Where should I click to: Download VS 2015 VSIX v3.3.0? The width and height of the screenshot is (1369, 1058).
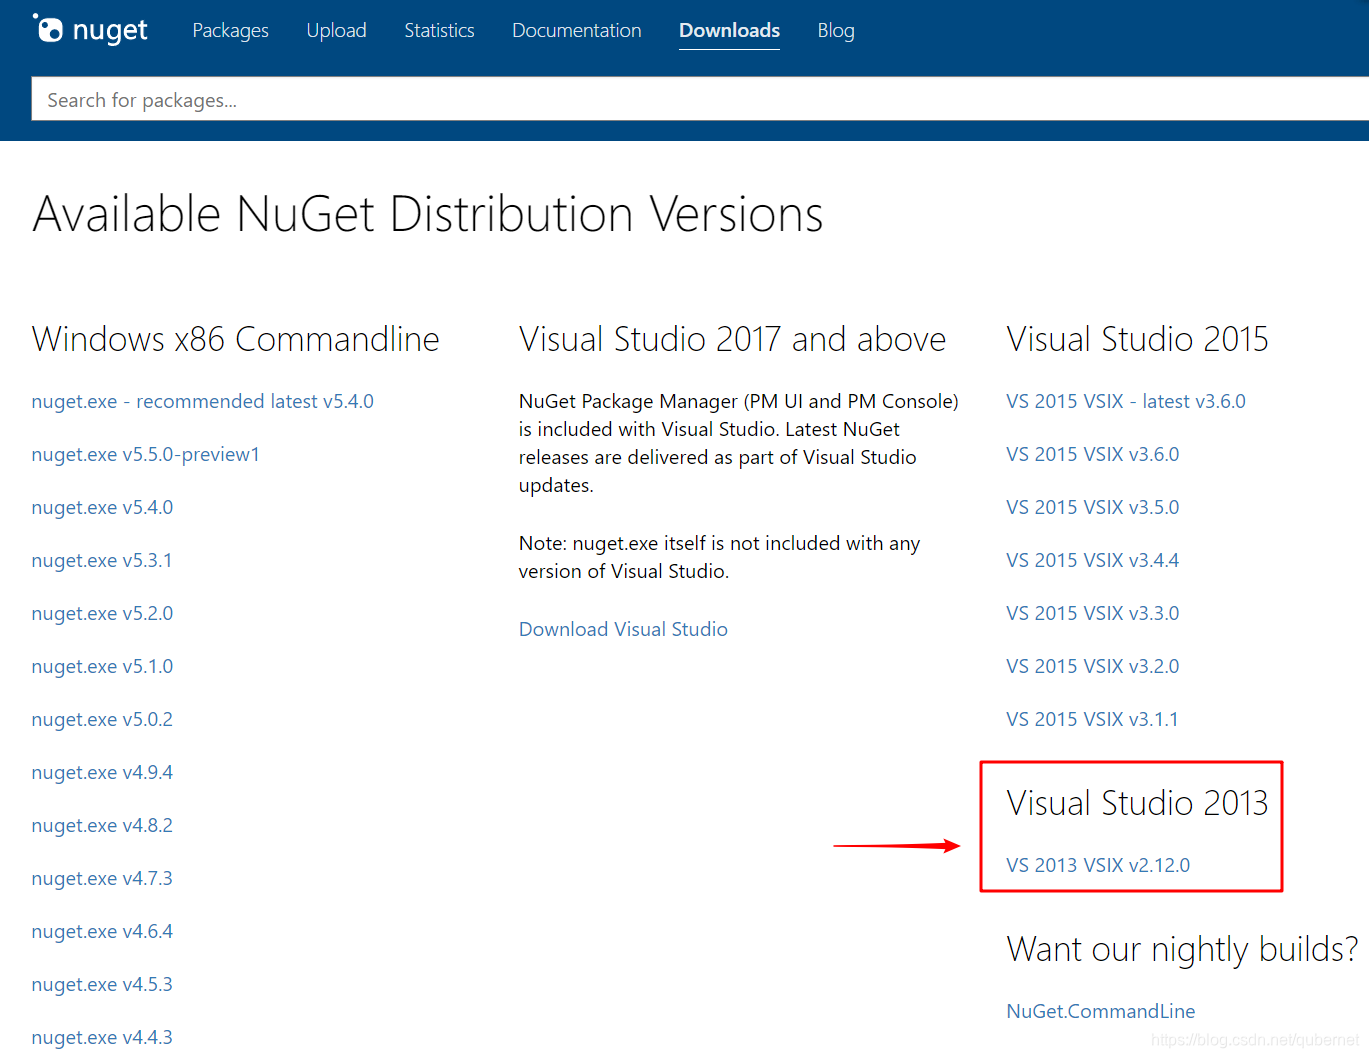tap(1093, 613)
